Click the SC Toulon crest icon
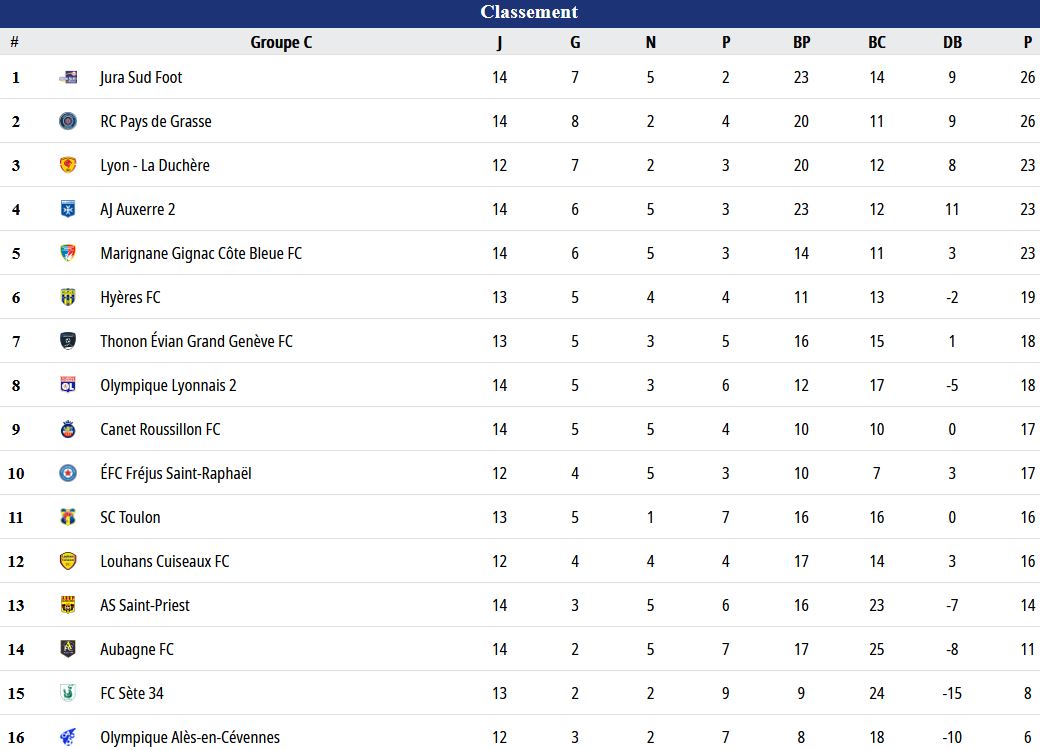This screenshot has height=750, width=1040. pyautogui.click(x=68, y=517)
